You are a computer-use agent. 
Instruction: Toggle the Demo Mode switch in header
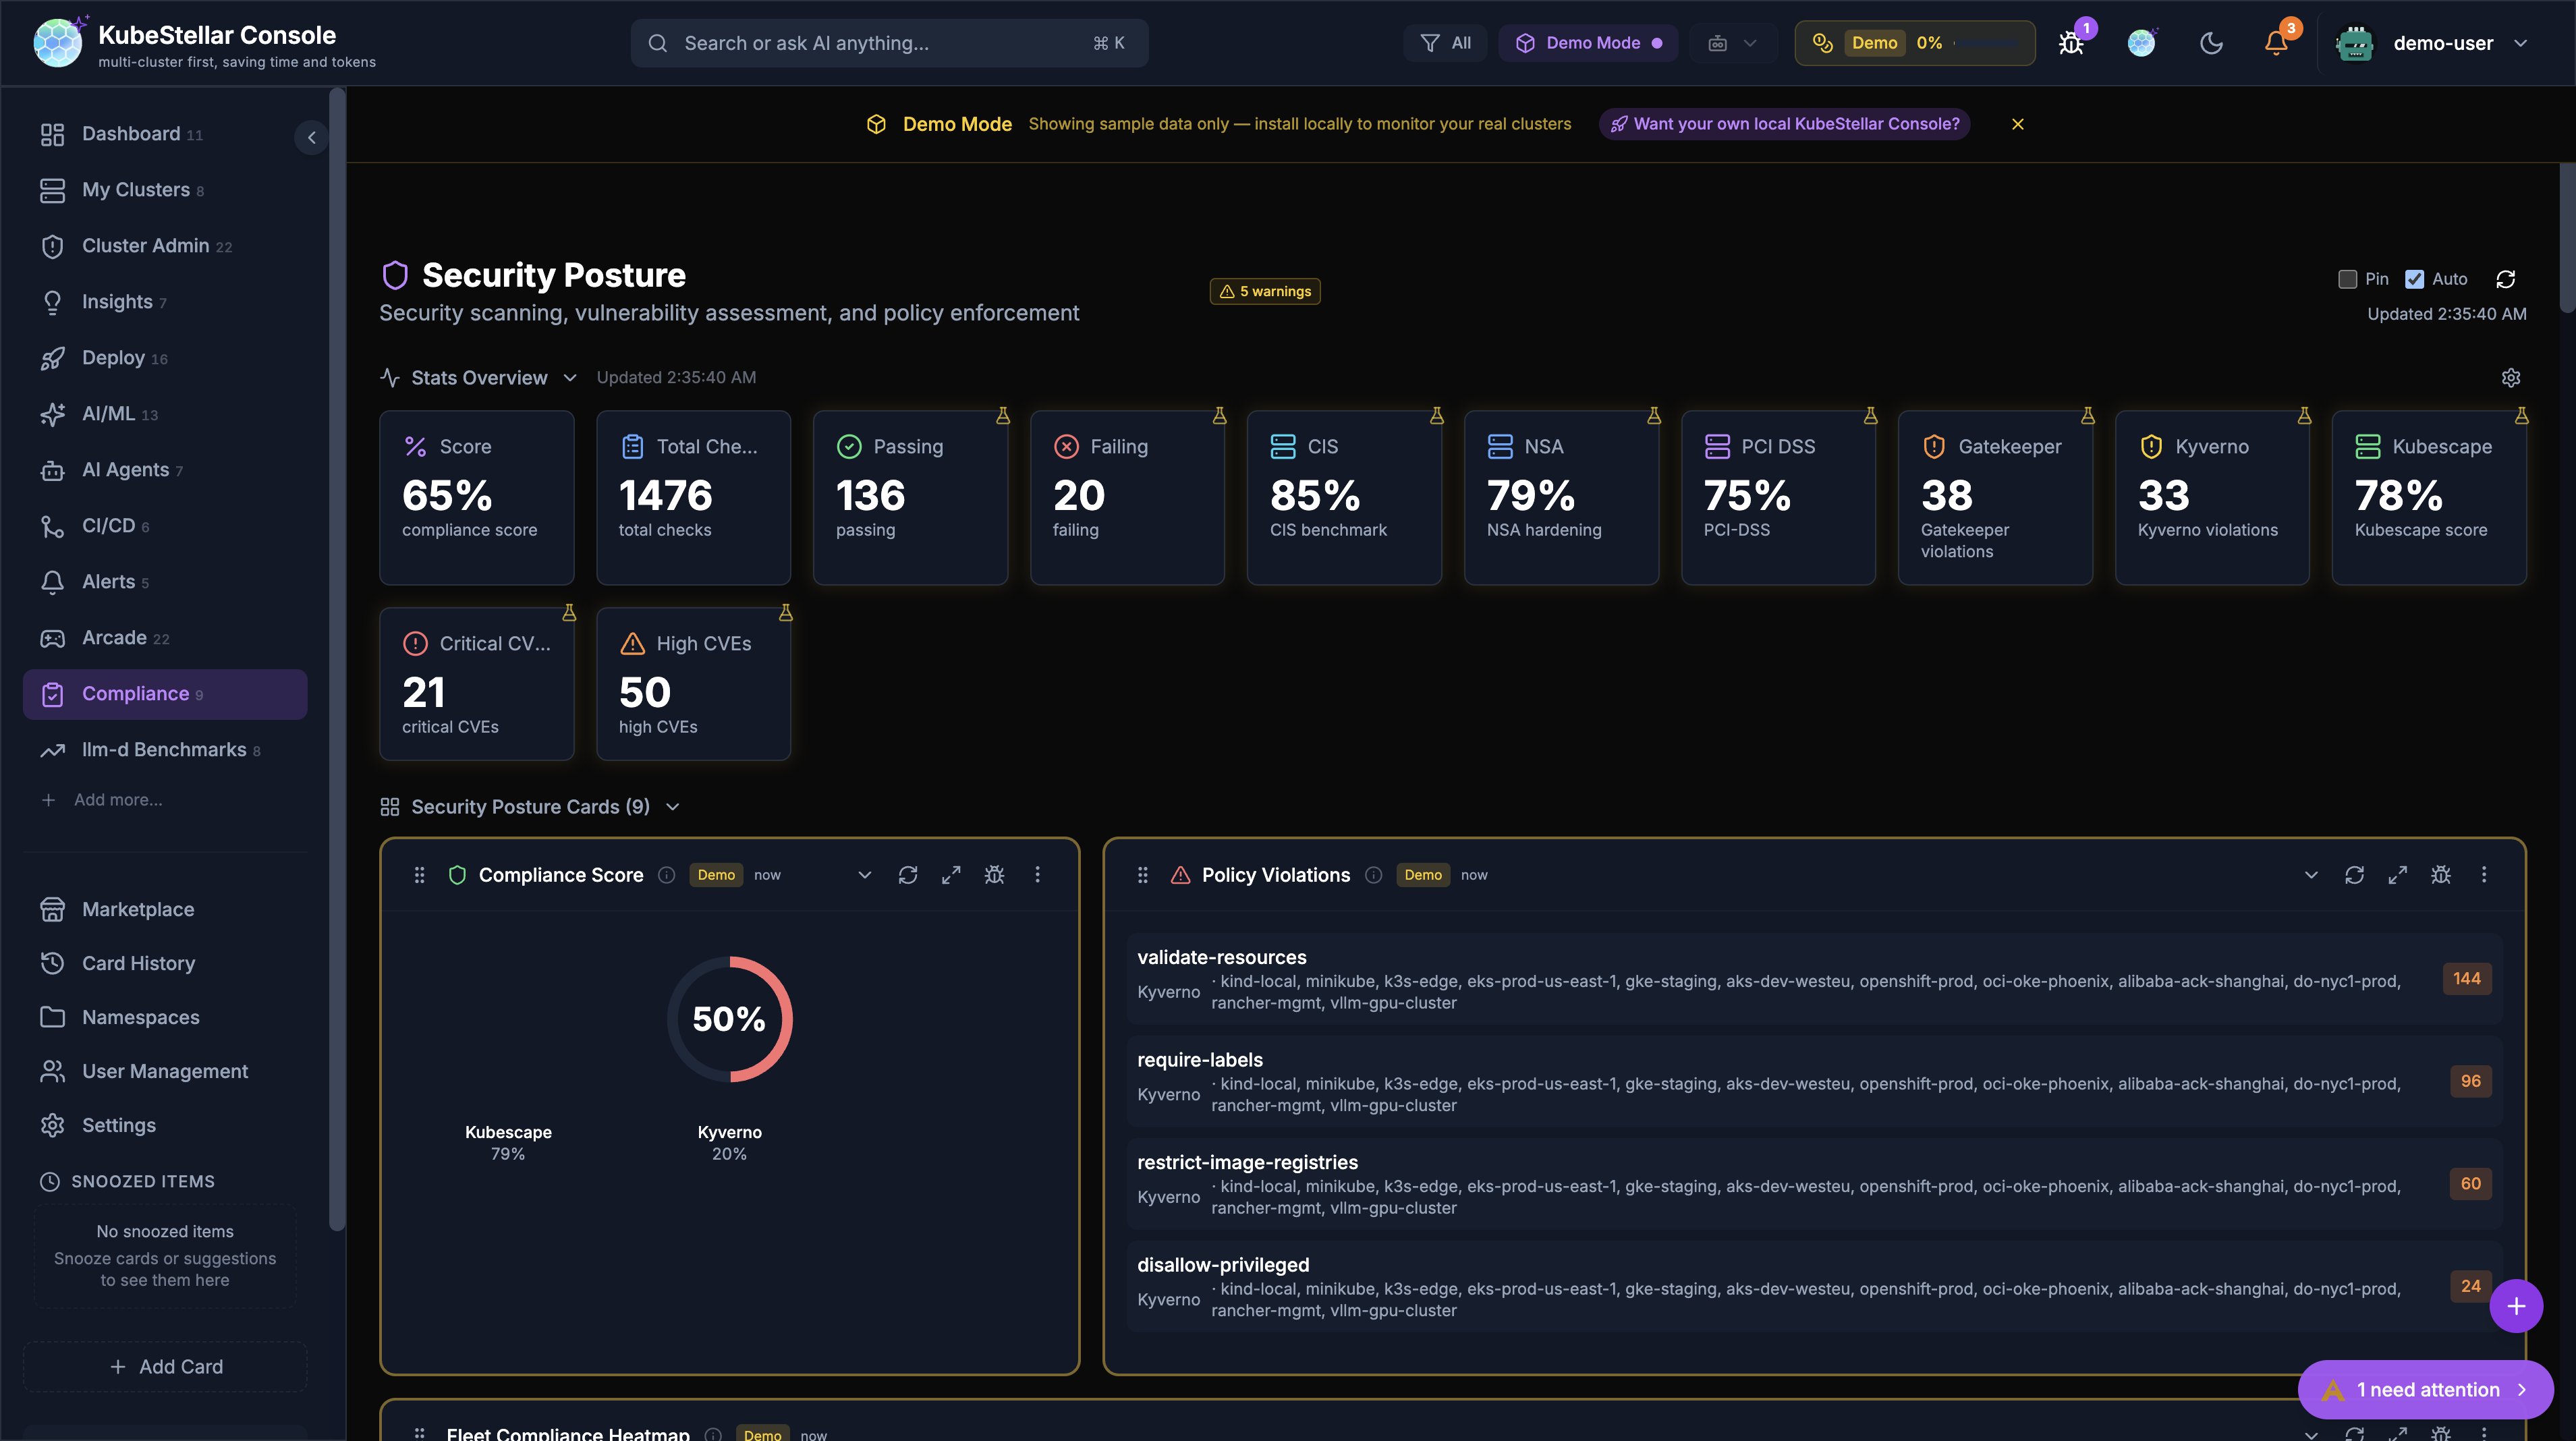point(1587,43)
